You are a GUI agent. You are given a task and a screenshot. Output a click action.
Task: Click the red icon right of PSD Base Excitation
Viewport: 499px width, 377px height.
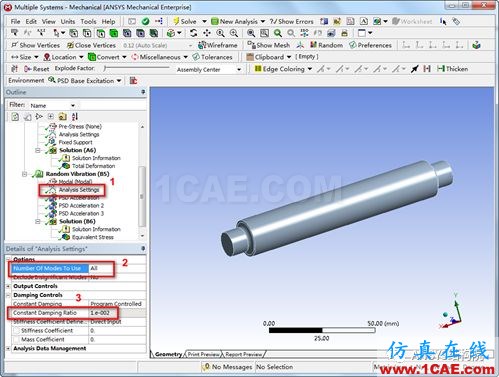133,80
